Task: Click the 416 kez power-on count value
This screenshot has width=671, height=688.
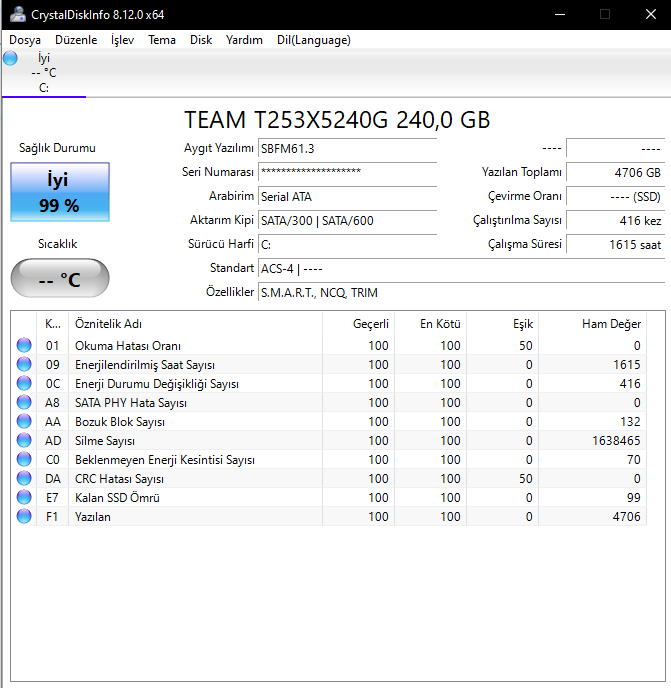Action: pyautogui.click(x=616, y=220)
